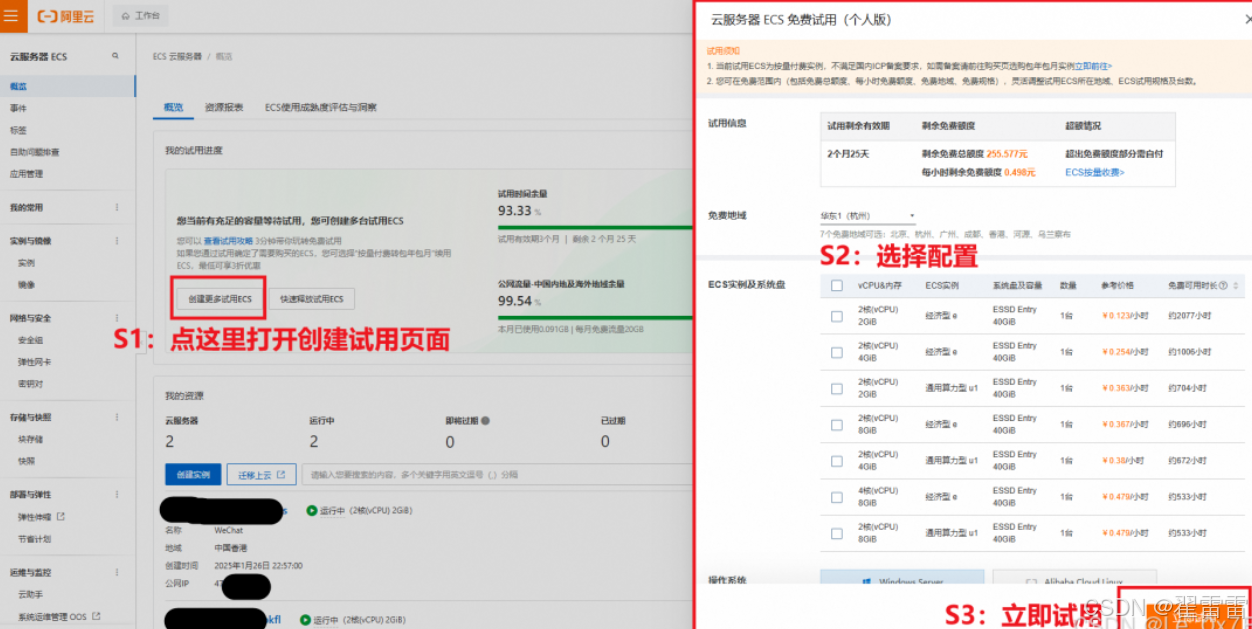Click the ￥0.123/小时 price cell
This screenshot has height=629, width=1252.
point(1125,316)
